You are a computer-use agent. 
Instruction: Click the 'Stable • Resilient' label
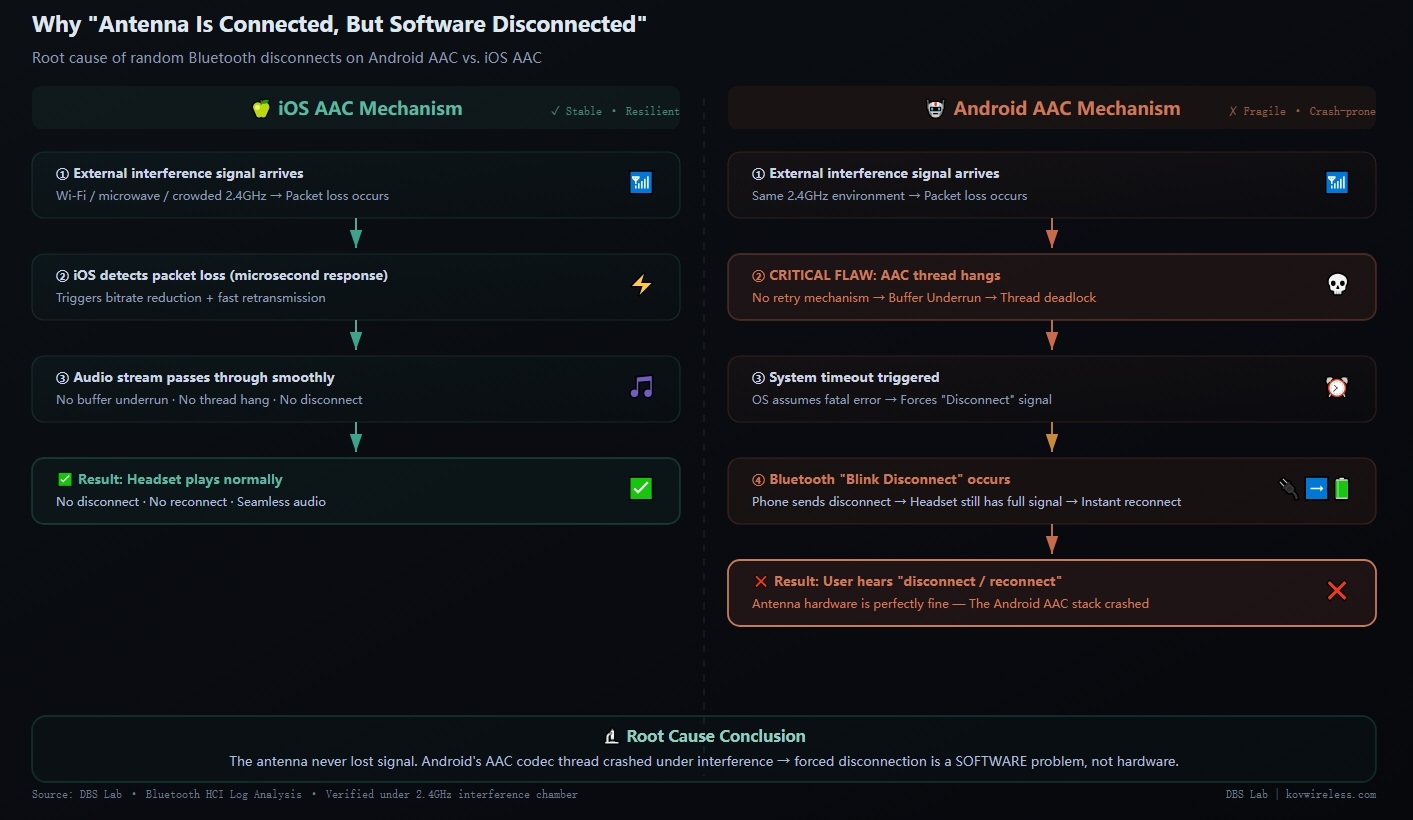[x=615, y=111]
